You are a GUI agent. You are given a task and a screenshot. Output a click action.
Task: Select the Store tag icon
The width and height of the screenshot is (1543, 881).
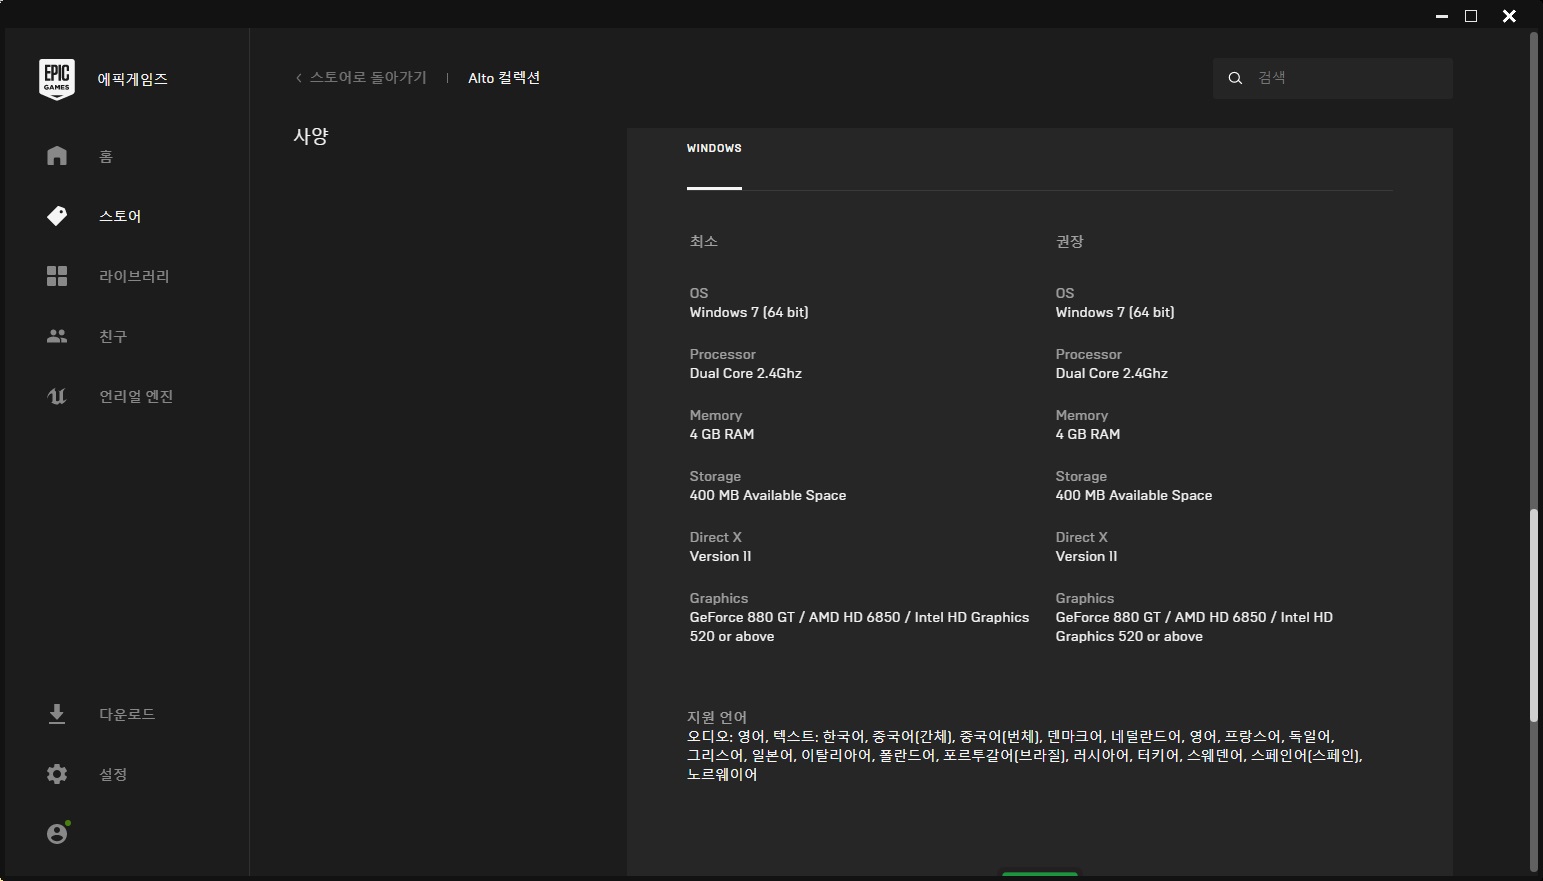(x=57, y=216)
